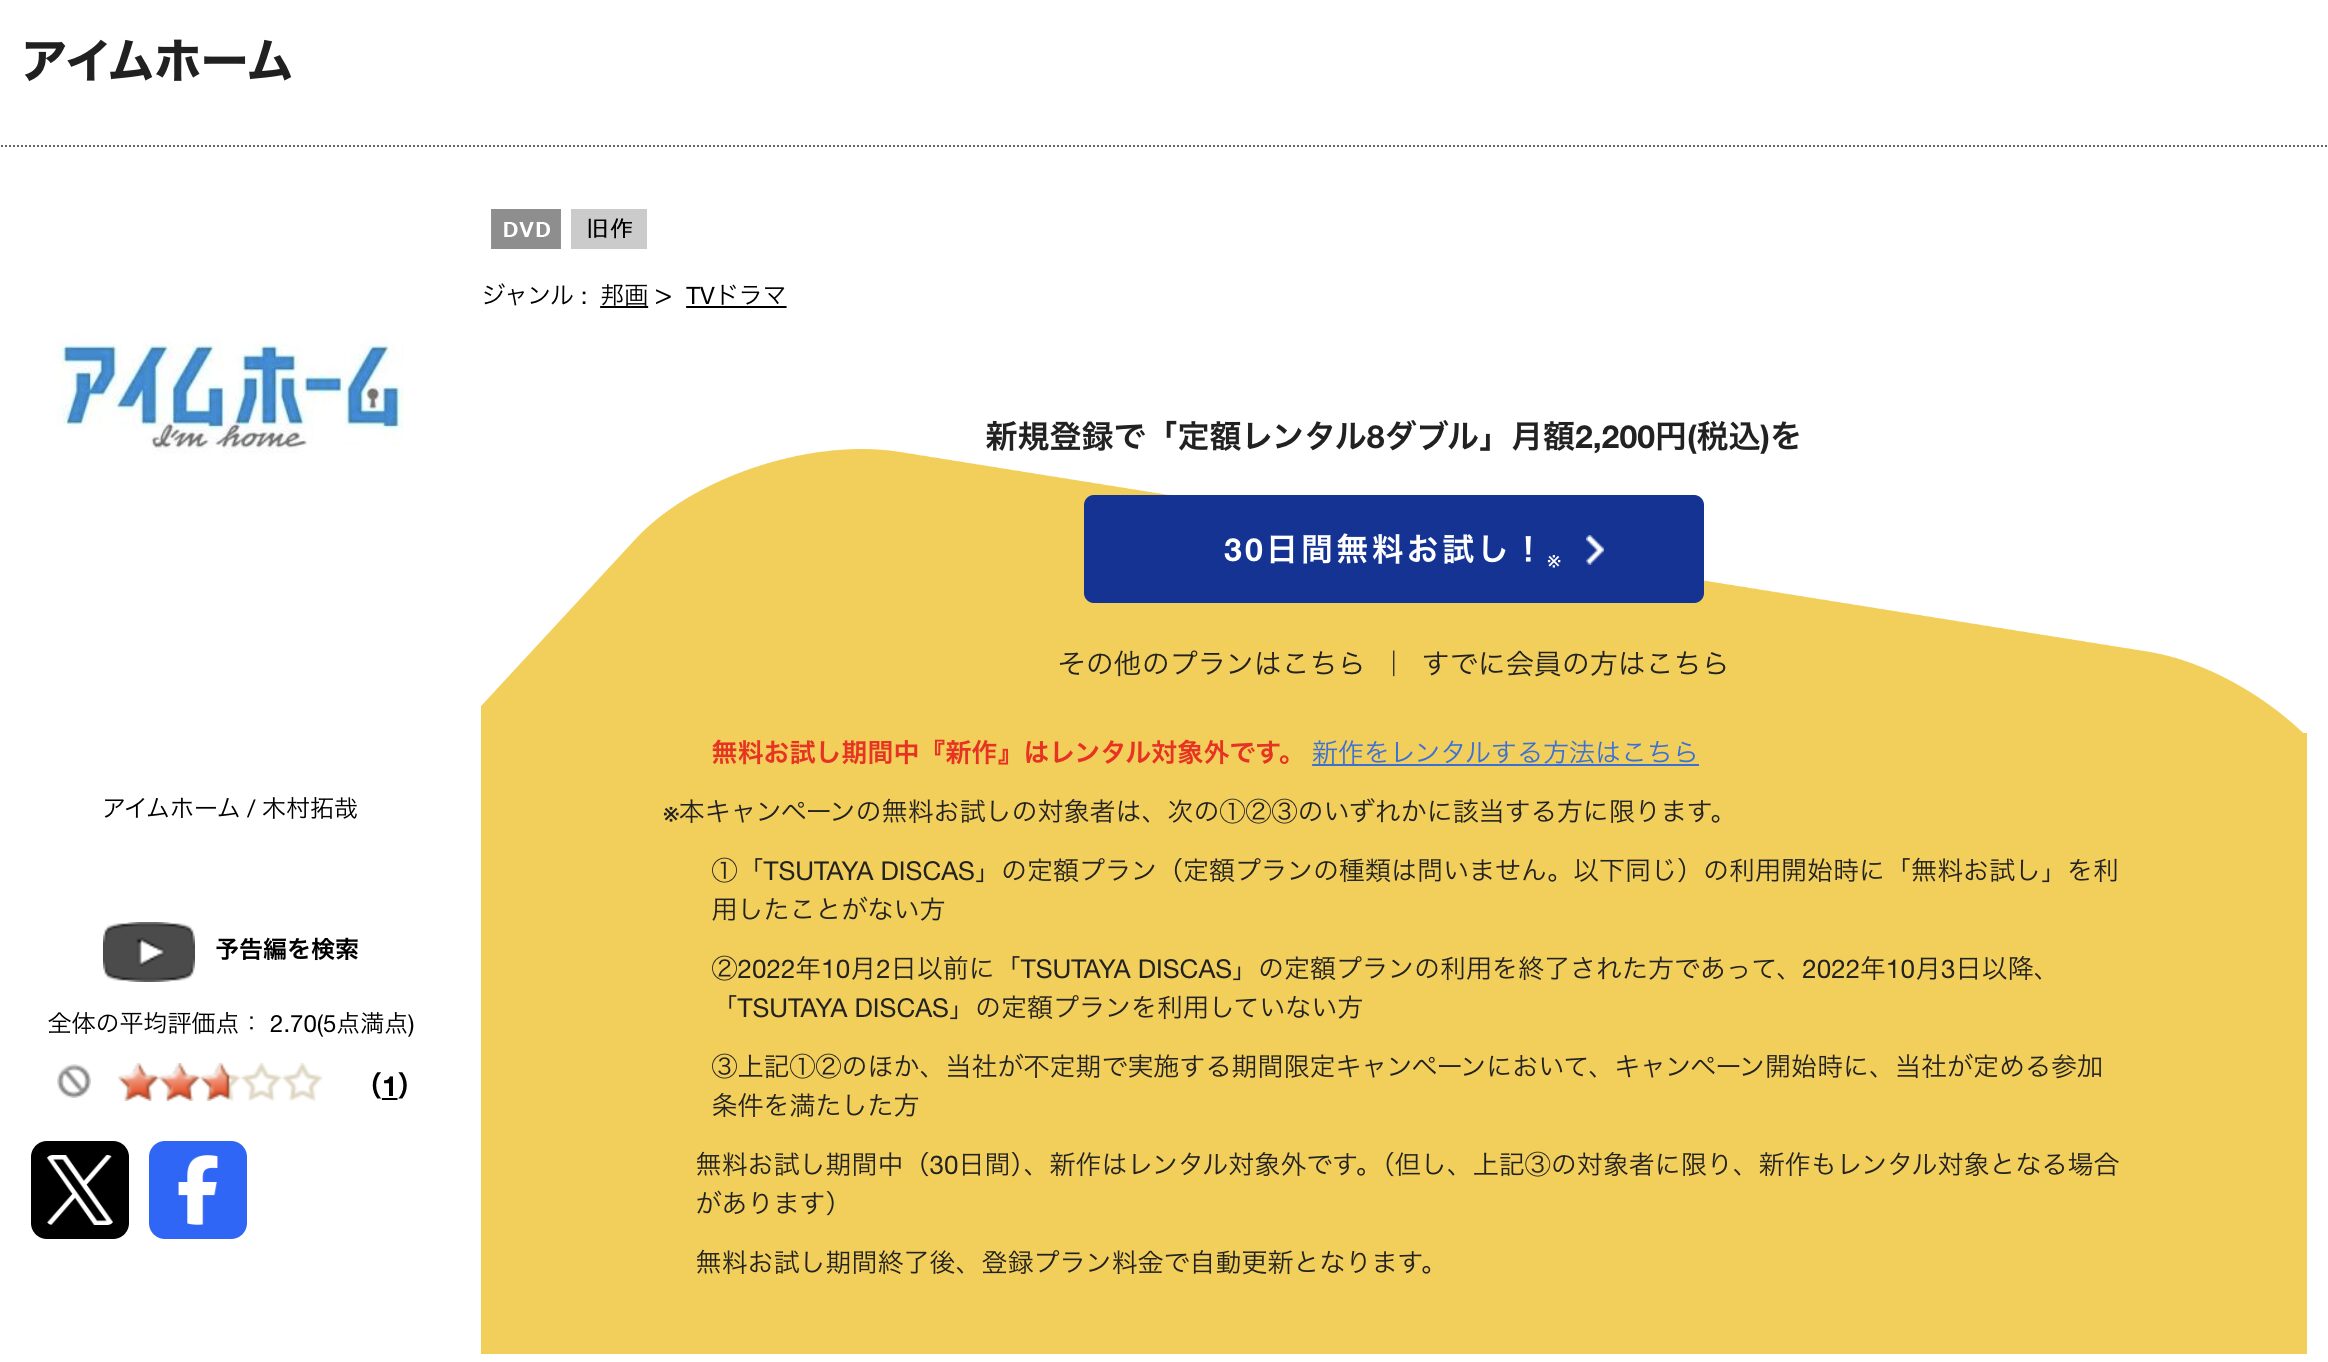Click the アイムホーム cover thumbnail
Screen dimensions: 2328x1362
pos(231,397)
